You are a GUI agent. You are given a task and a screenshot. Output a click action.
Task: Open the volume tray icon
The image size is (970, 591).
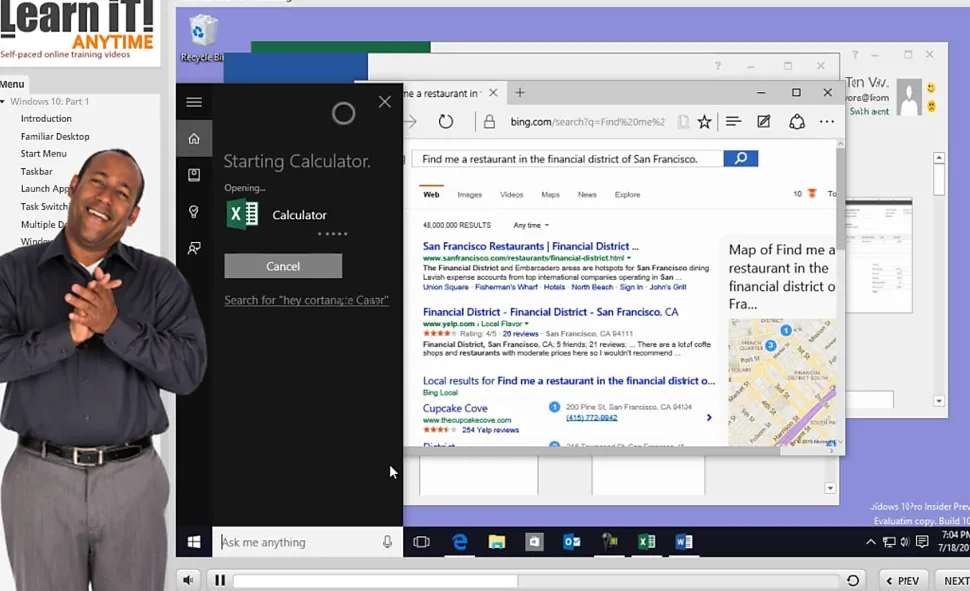point(905,542)
